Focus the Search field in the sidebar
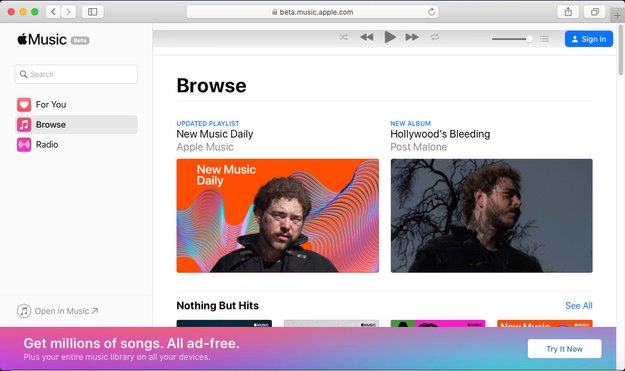The image size is (625, 371). click(76, 74)
